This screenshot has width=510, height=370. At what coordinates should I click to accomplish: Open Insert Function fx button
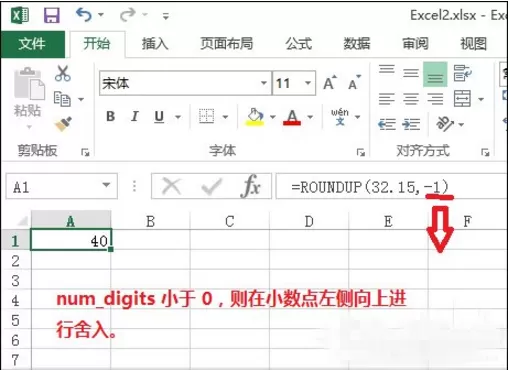coord(250,186)
